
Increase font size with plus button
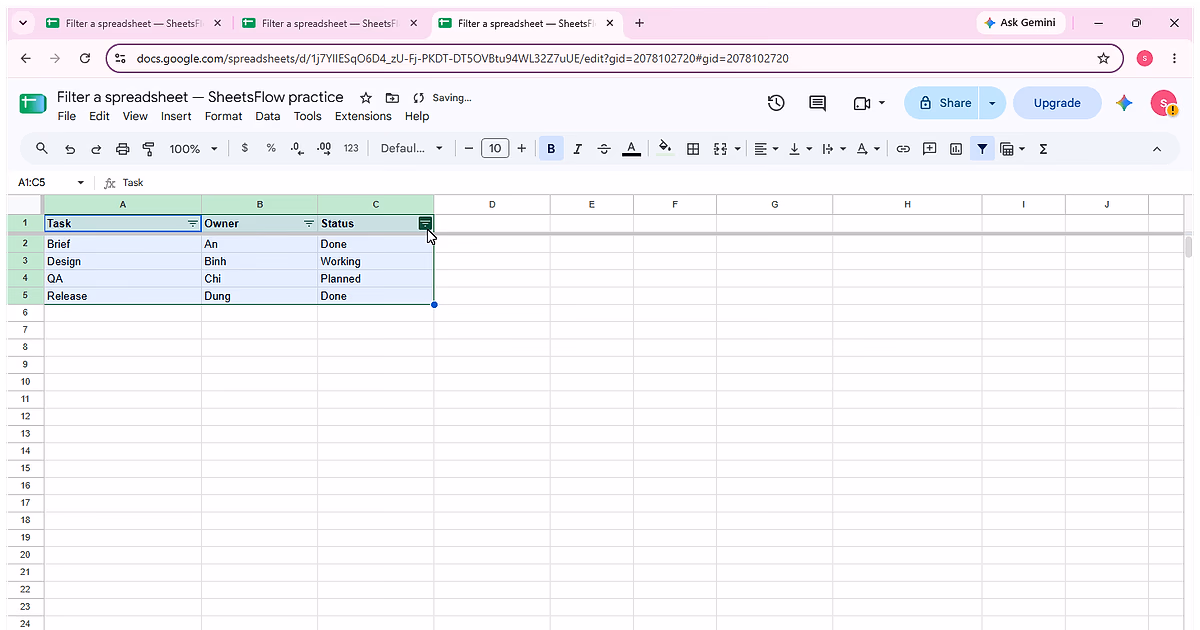point(521,148)
